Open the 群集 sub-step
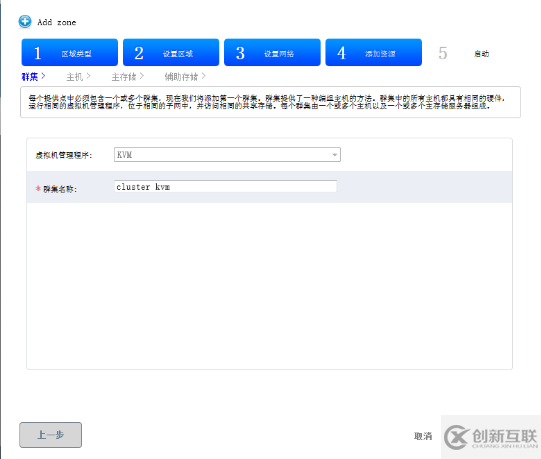The height and width of the screenshot is (459, 541). [x=33, y=77]
